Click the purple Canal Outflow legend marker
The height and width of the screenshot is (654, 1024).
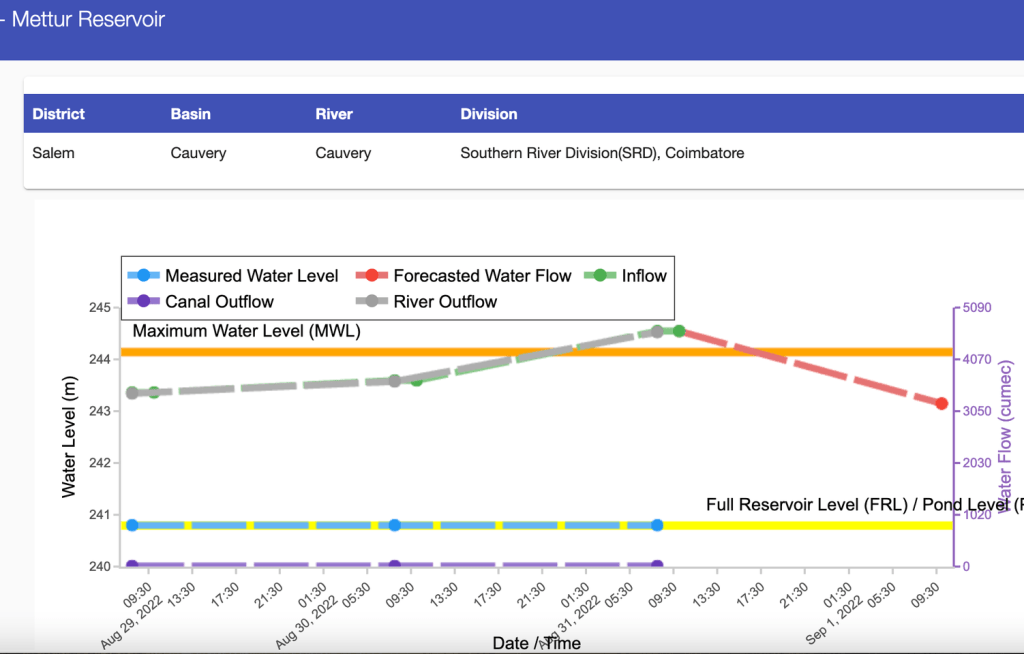144,301
